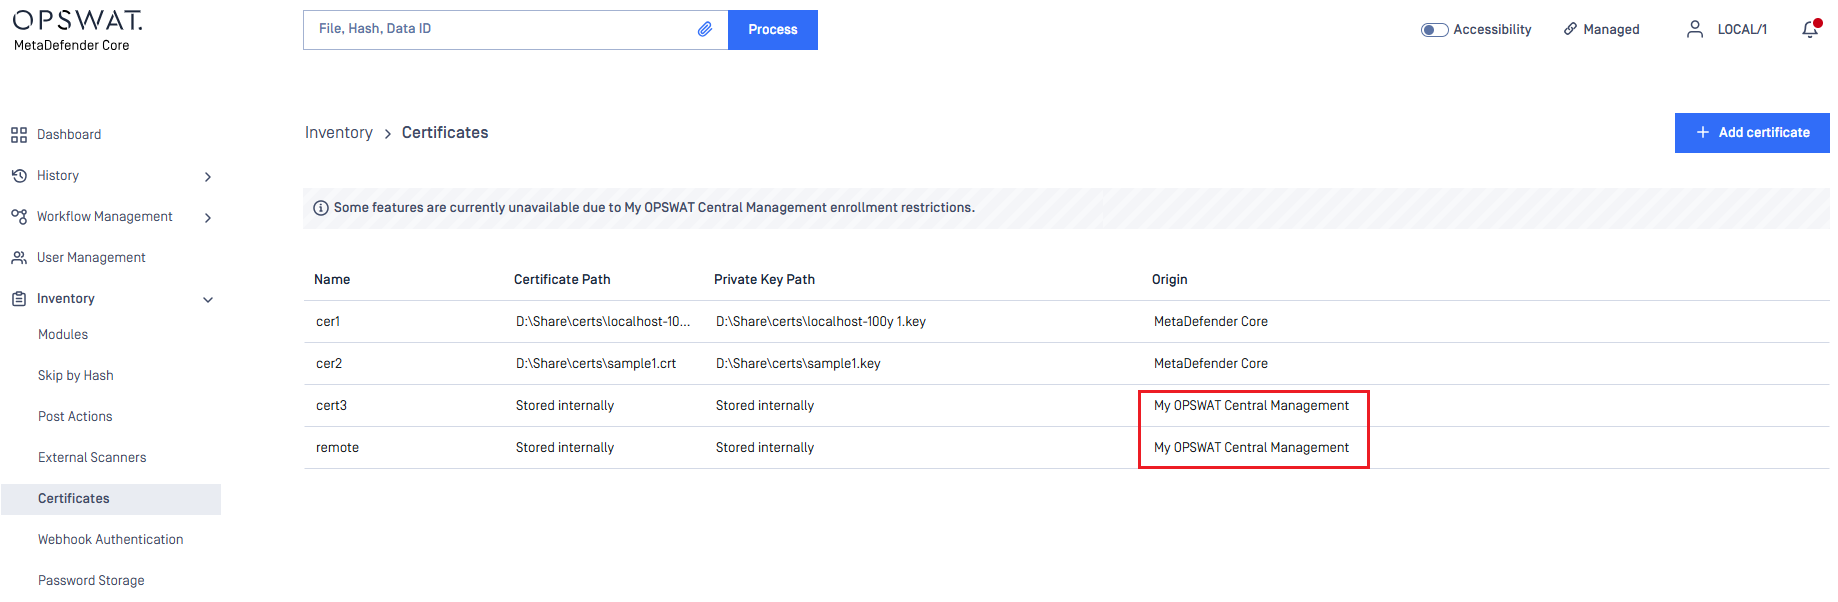Image resolution: width=1838 pixels, height=602 pixels.
Task: Click the Workflow Management icon
Action: coord(19,217)
